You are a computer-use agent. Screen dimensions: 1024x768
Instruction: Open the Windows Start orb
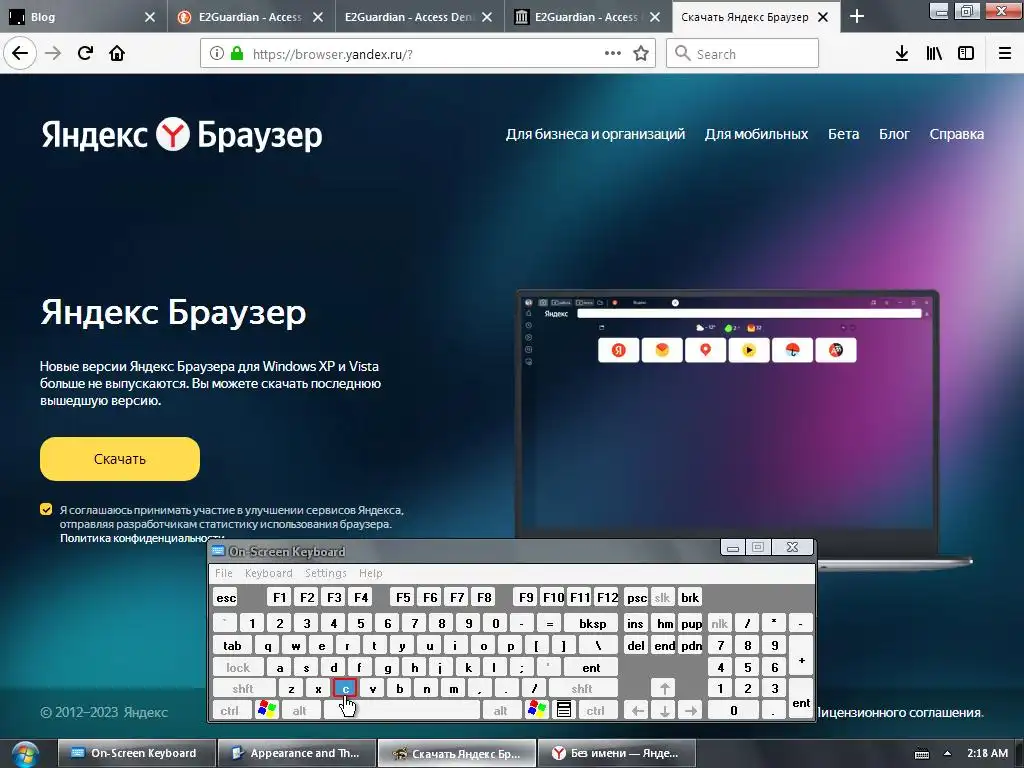(25, 754)
